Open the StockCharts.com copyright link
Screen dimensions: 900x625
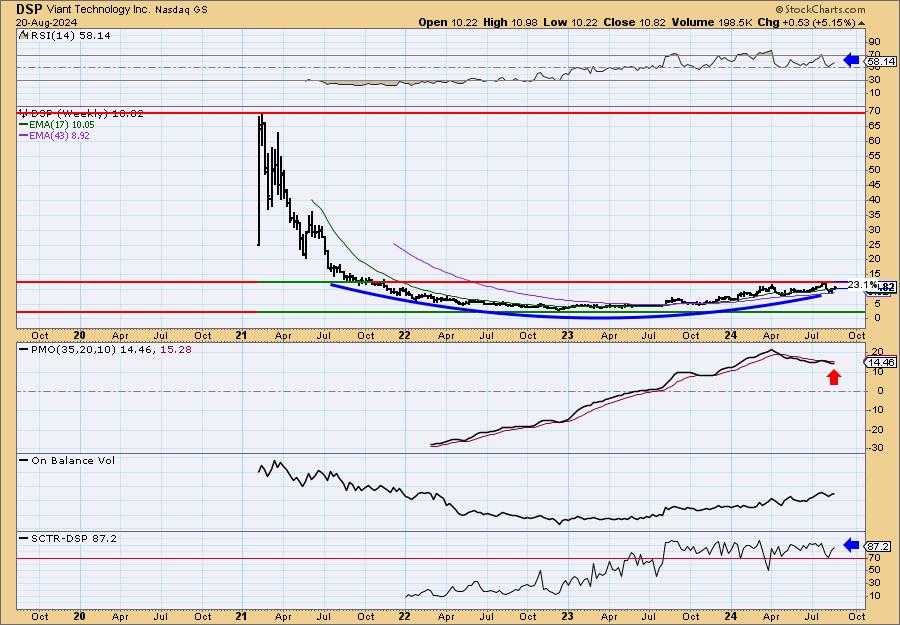click(x=820, y=9)
